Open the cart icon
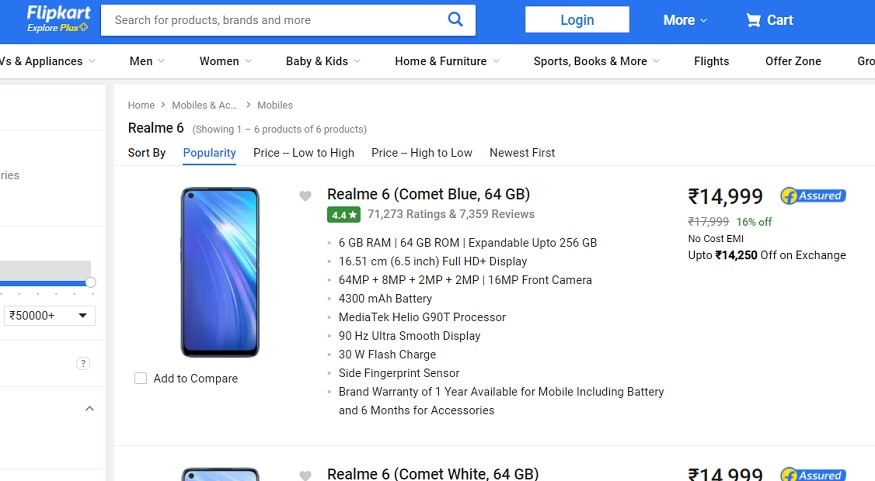The width and height of the screenshot is (875, 481). click(753, 20)
